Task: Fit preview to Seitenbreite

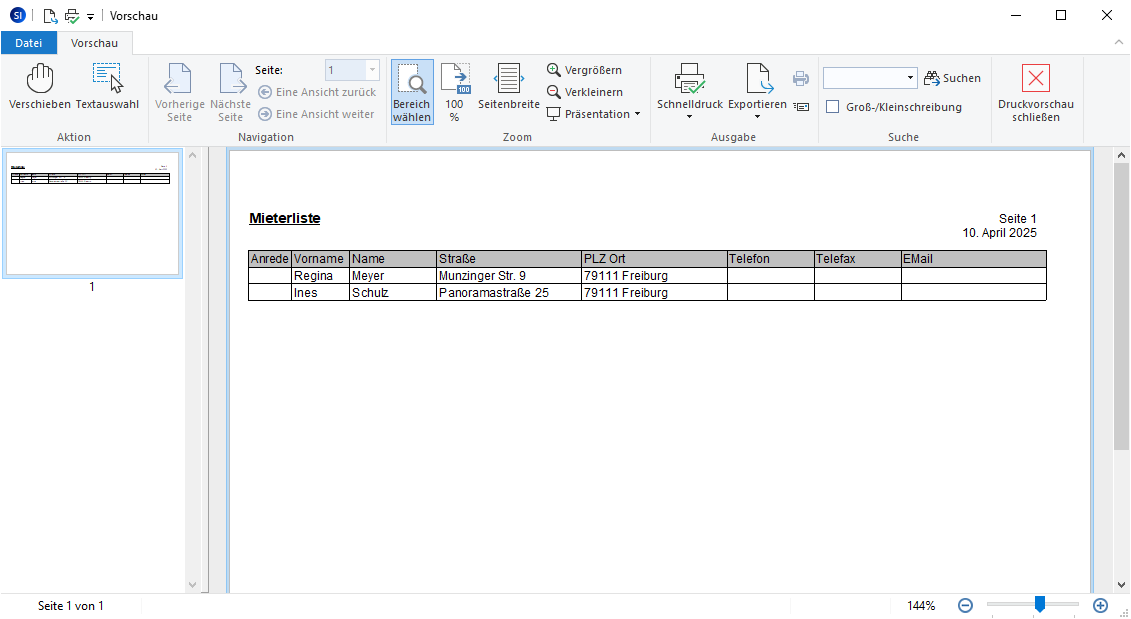Action: [x=508, y=87]
